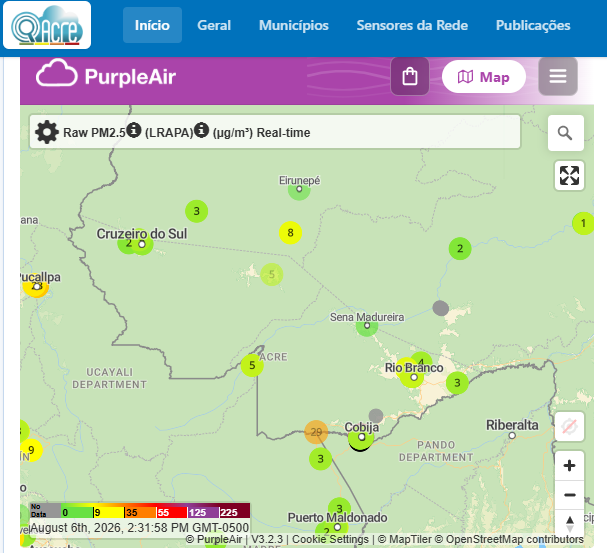607x553 pixels.
Task: Open the Publicações menu item
Action: coord(533,25)
